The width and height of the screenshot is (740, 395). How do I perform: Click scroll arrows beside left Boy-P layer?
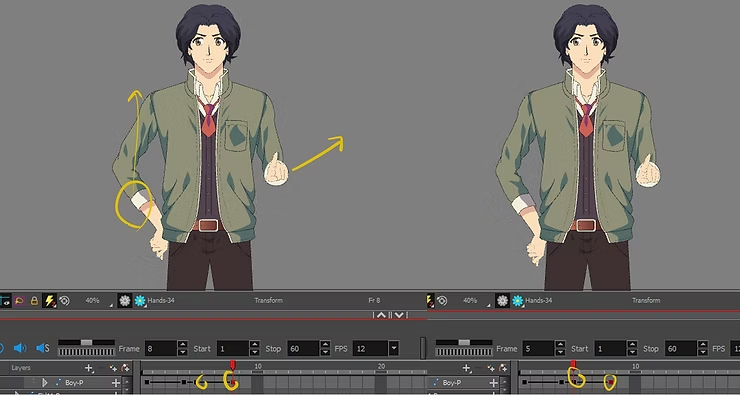(126, 383)
